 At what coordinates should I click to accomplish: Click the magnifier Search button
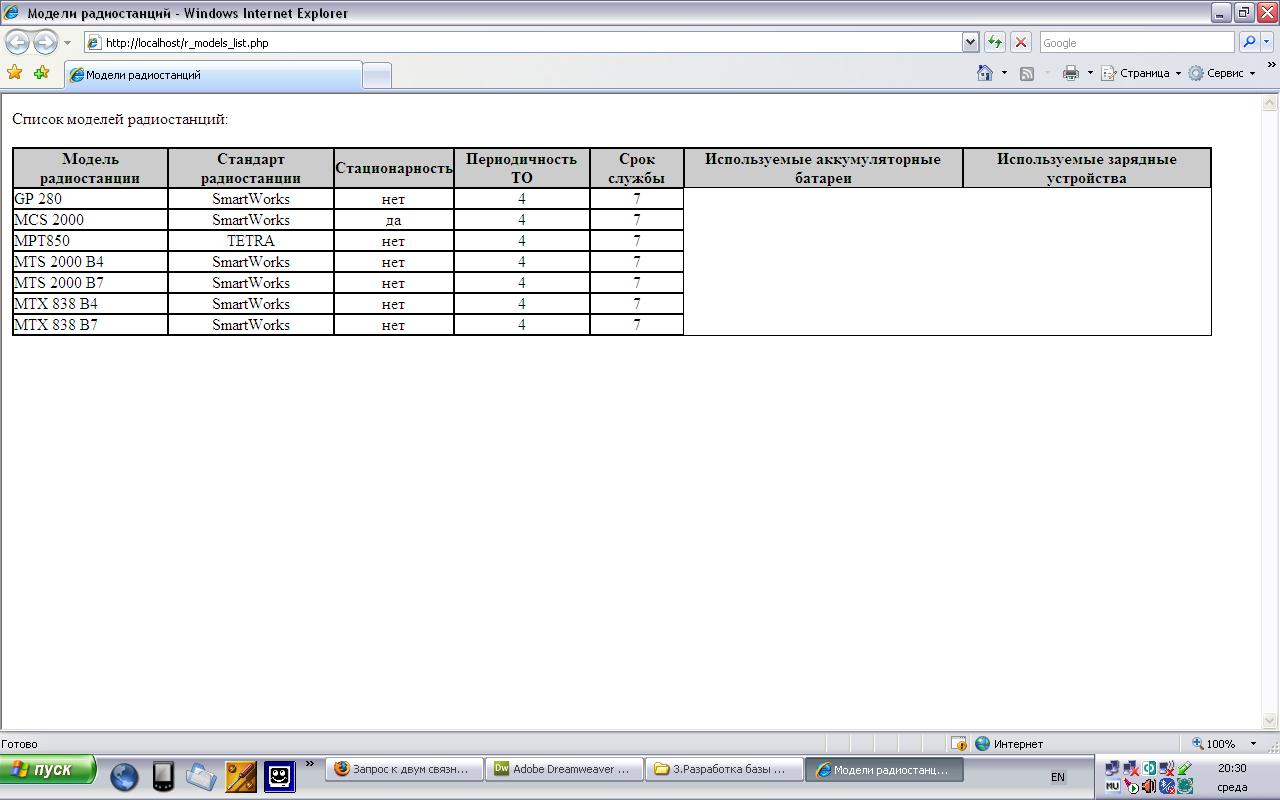1249,42
